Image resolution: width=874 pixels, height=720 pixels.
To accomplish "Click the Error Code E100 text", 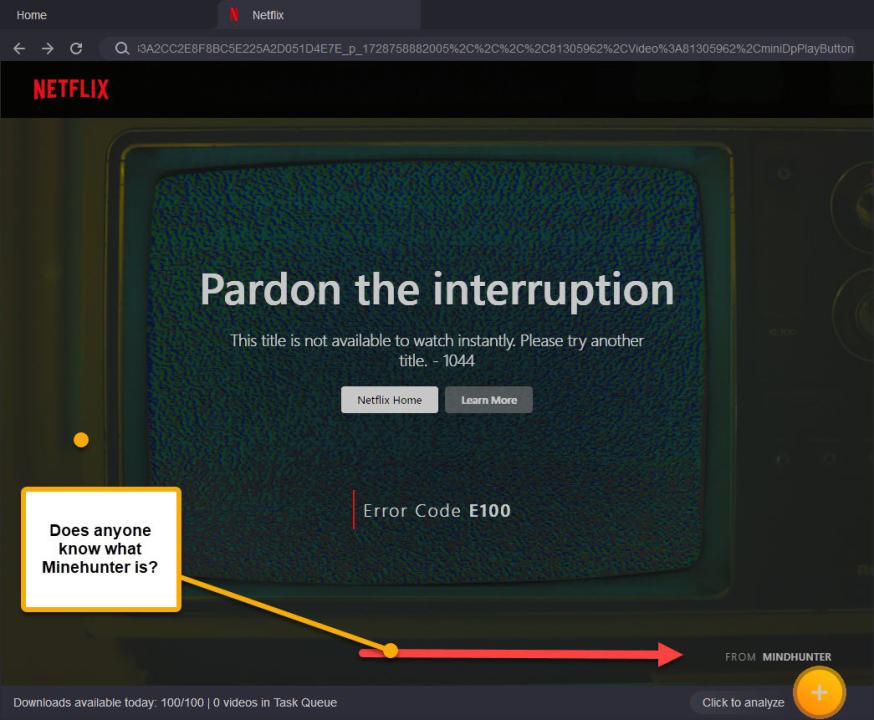I will (436, 510).
